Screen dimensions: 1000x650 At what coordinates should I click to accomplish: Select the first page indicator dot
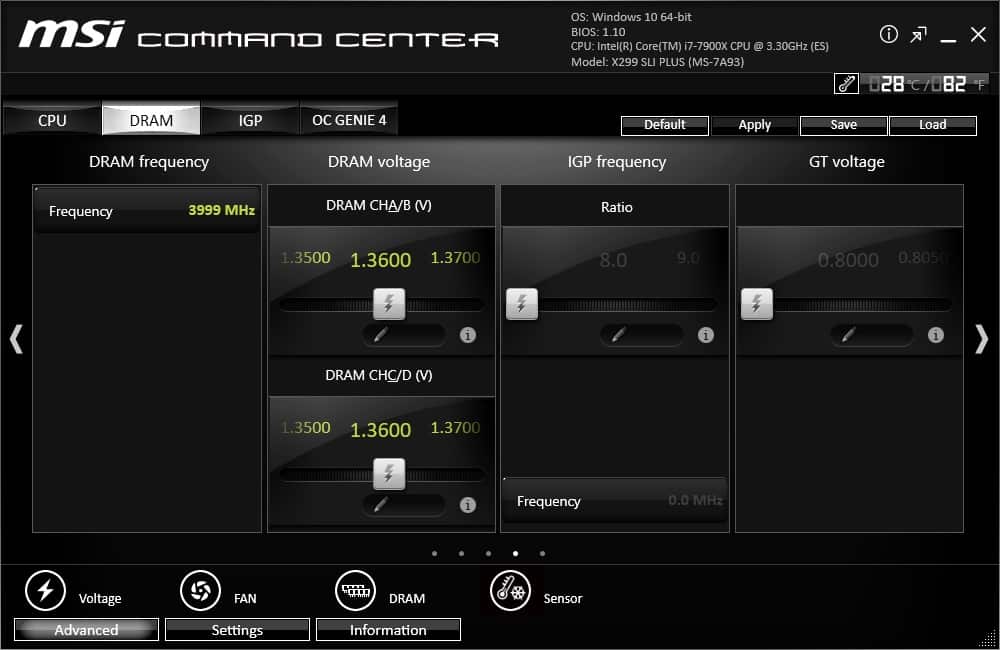[x=434, y=554]
